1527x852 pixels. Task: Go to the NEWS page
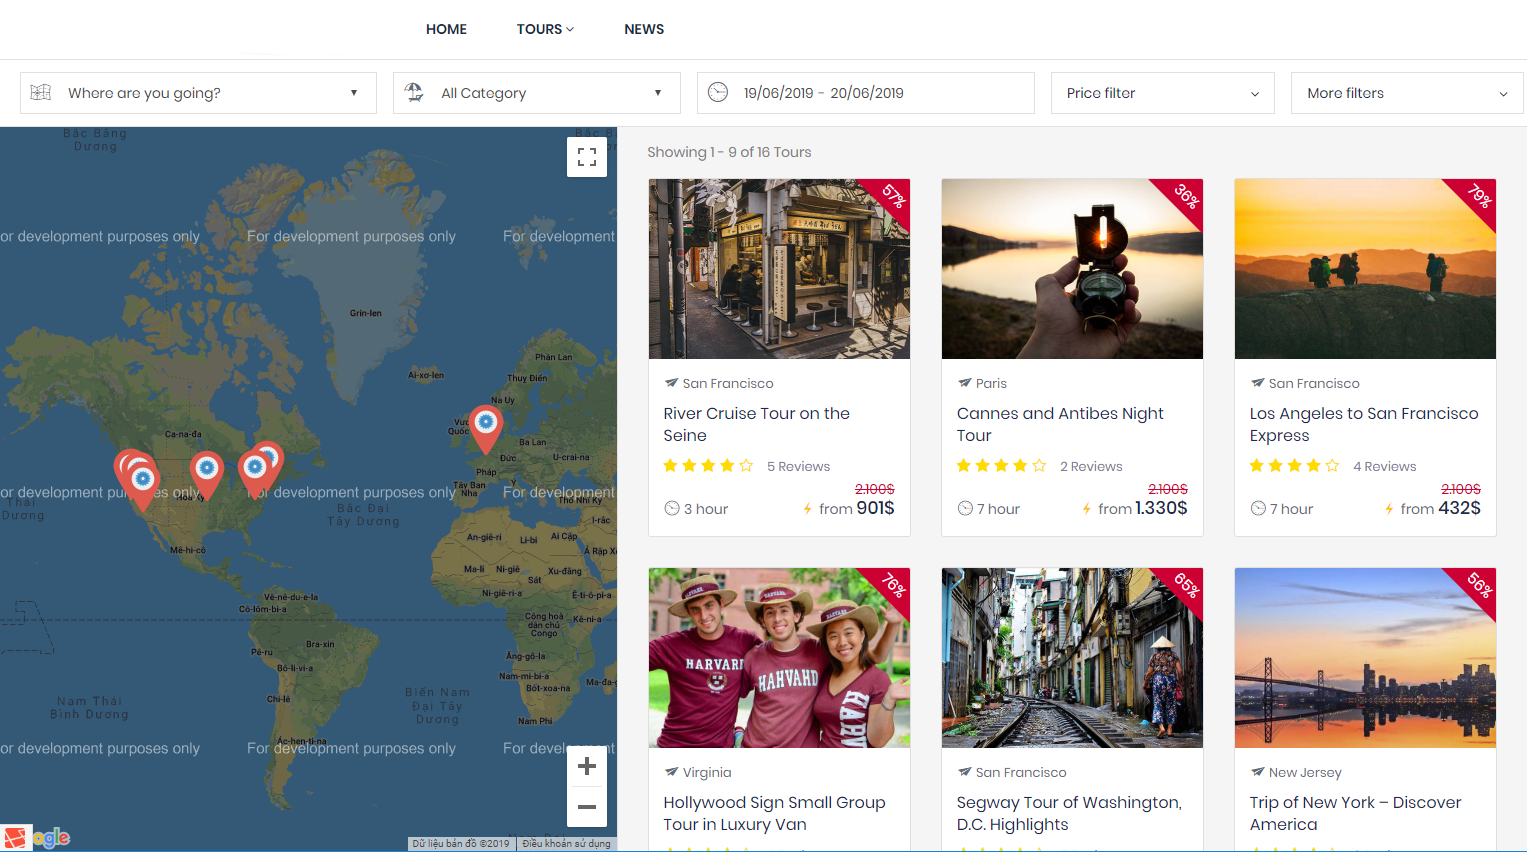pyautogui.click(x=644, y=29)
